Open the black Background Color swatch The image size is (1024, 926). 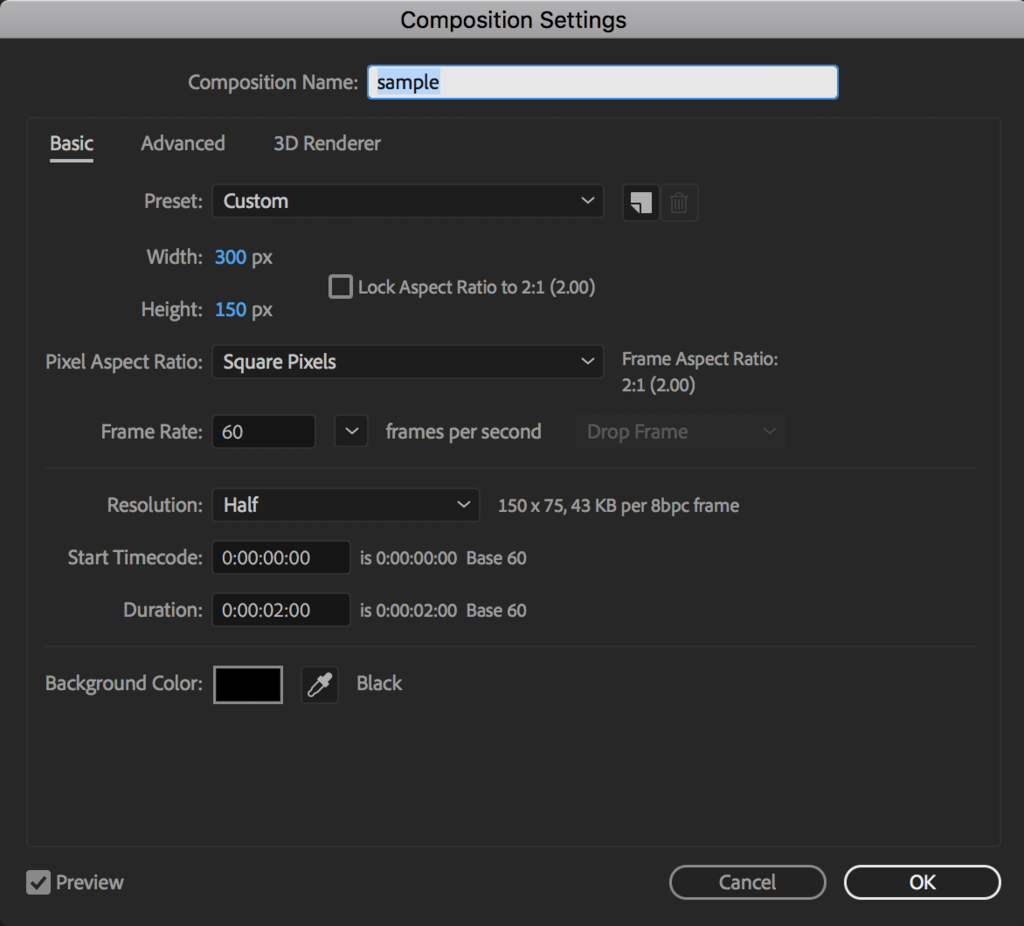click(248, 684)
